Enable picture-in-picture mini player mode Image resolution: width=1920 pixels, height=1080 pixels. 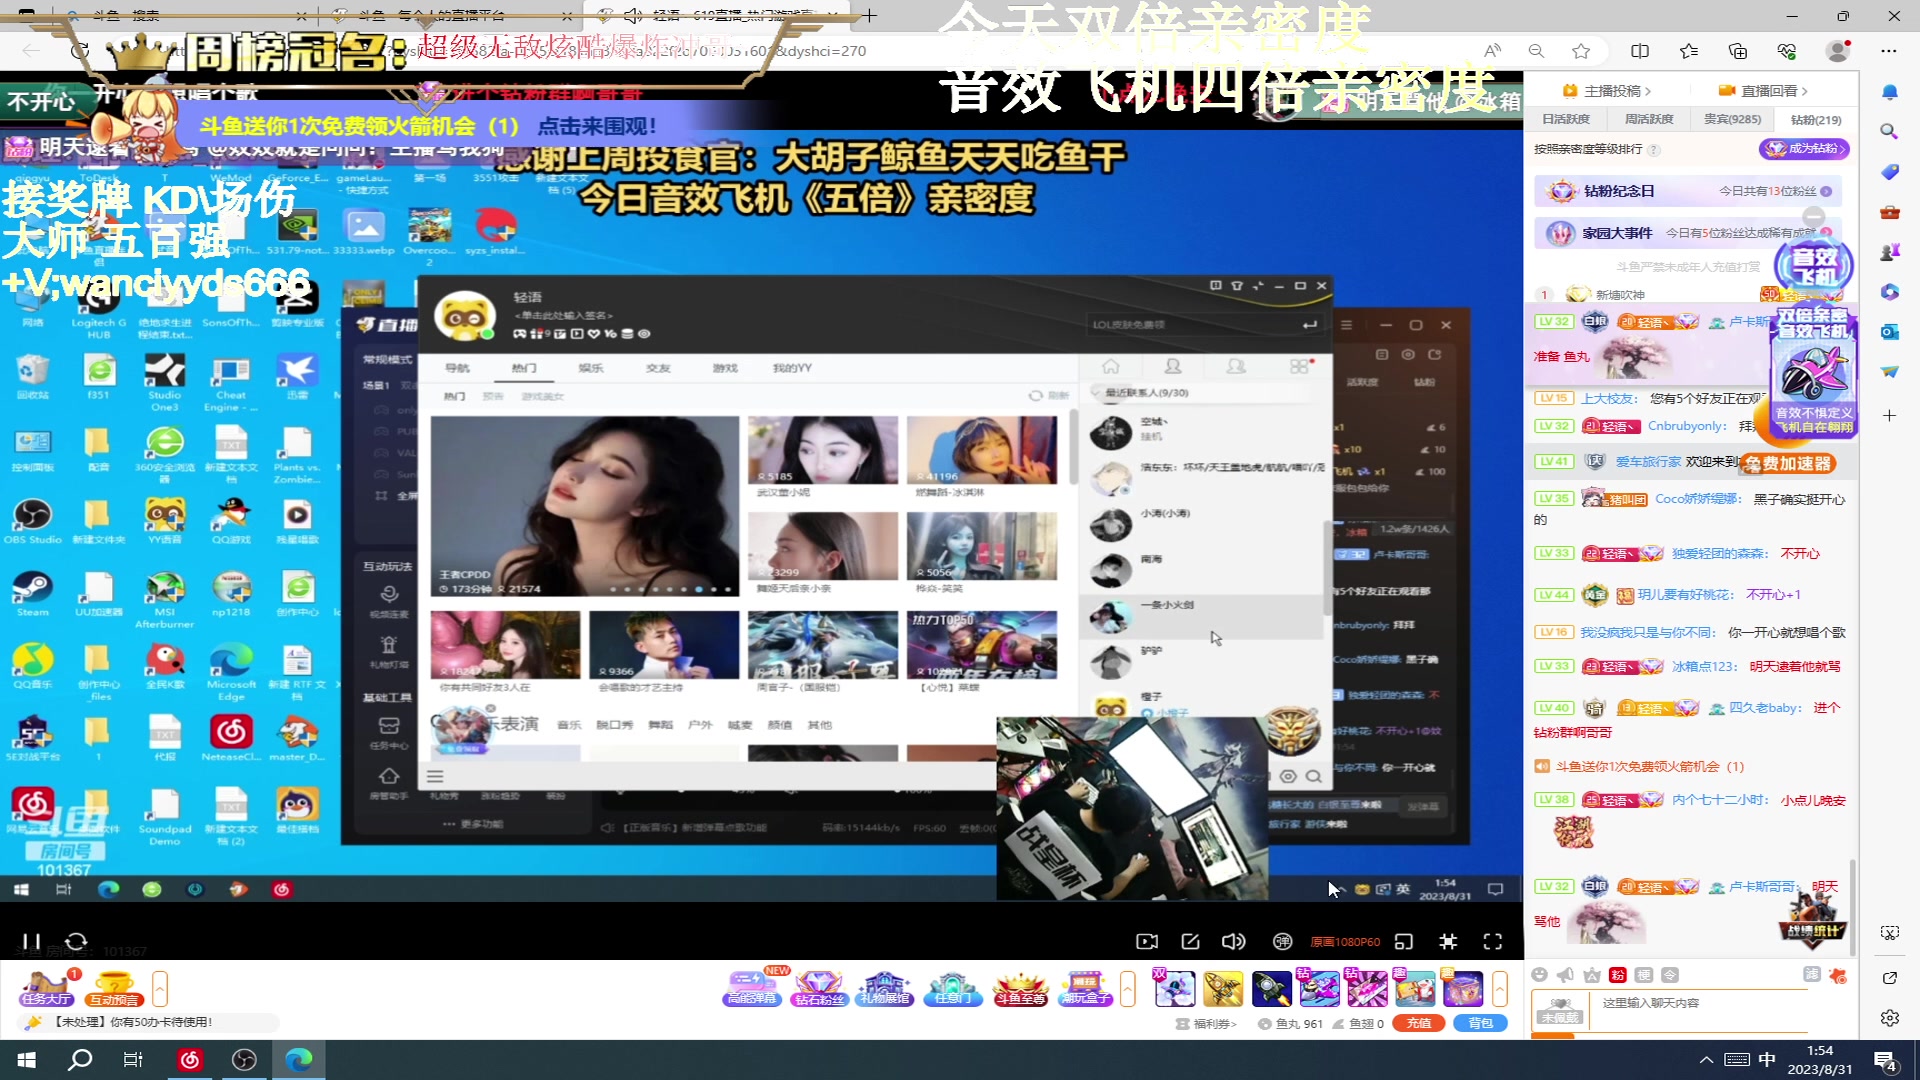pos(1404,941)
